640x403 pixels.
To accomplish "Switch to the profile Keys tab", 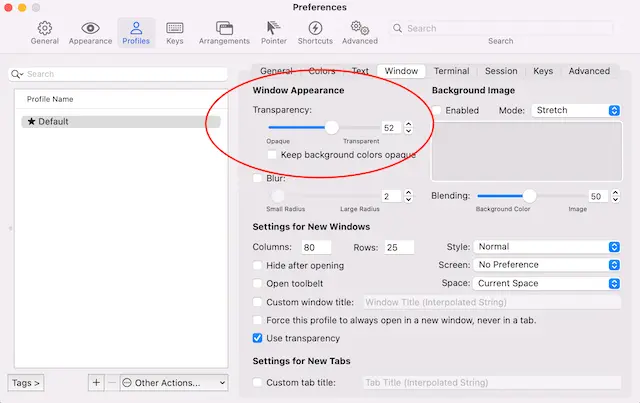I will tap(543, 71).
